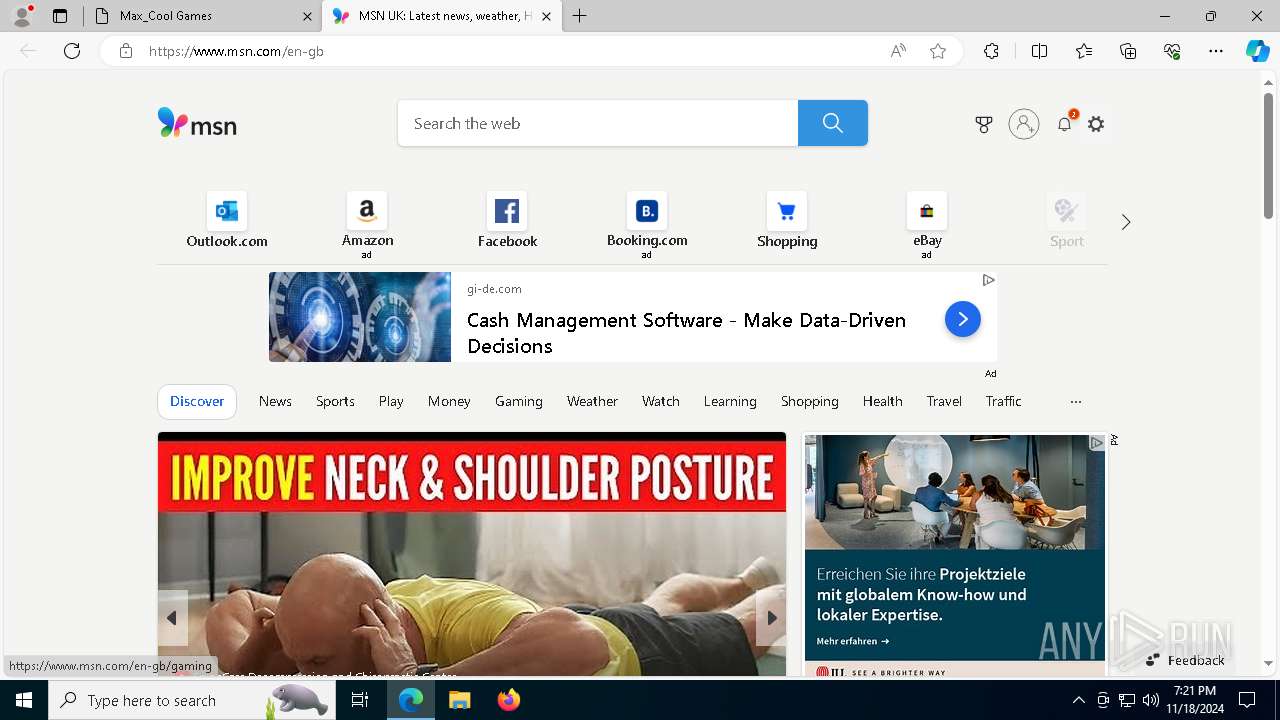Click the blue arrow on Cash Management ad

[963, 319]
